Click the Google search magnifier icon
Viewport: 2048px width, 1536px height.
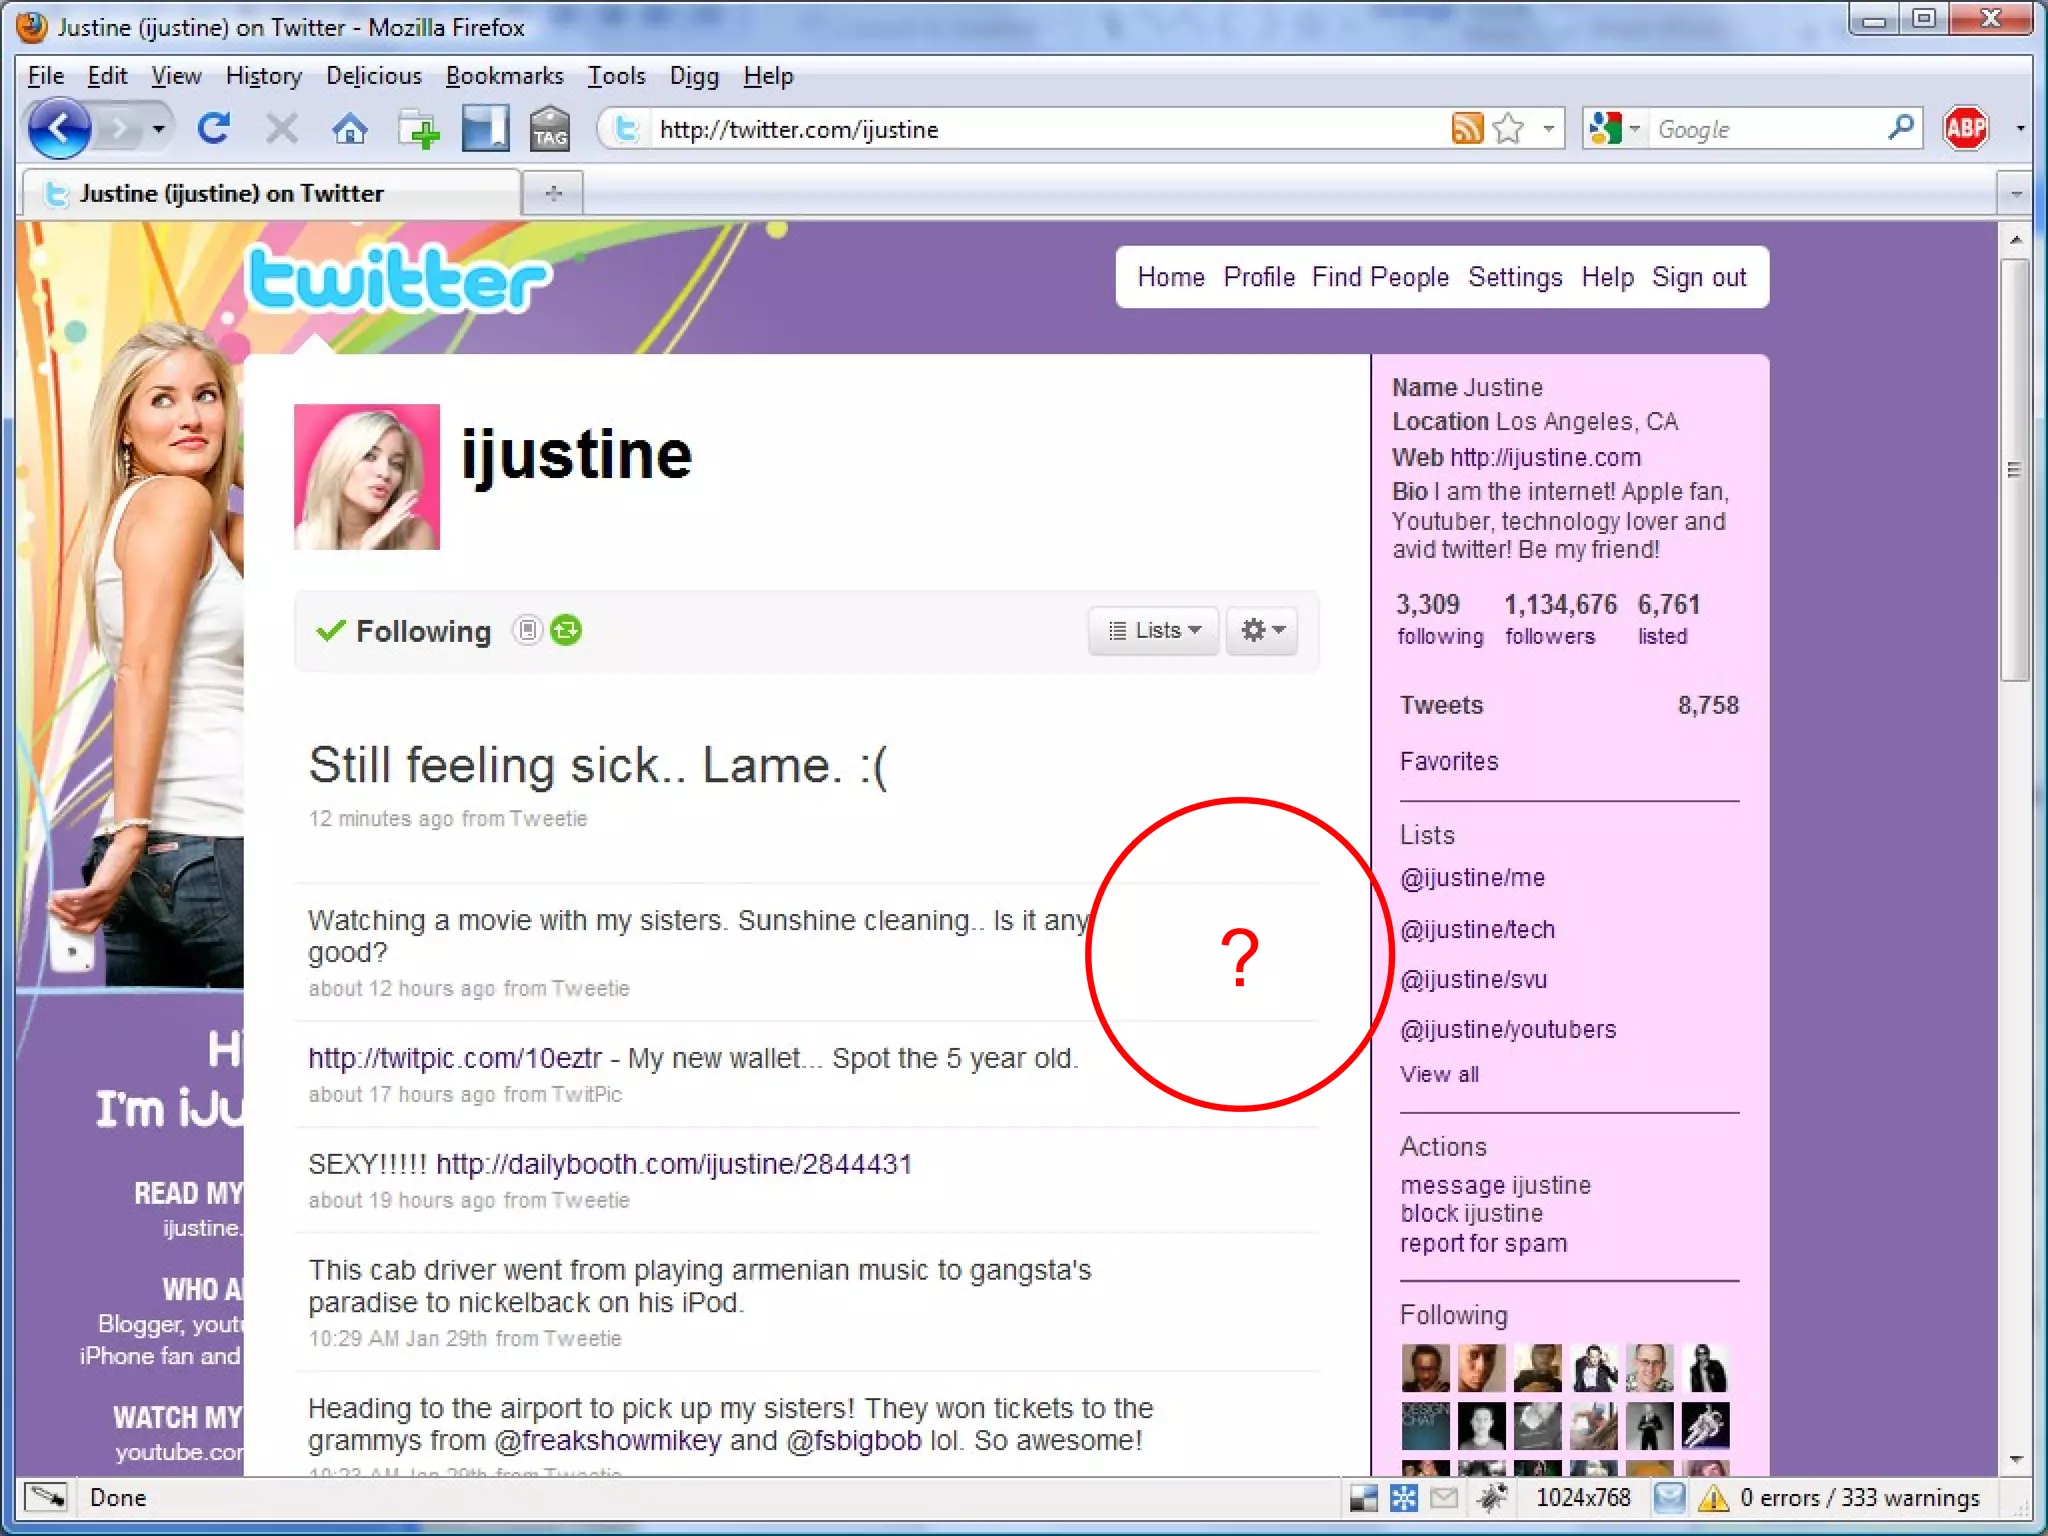(x=1900, y=128)
